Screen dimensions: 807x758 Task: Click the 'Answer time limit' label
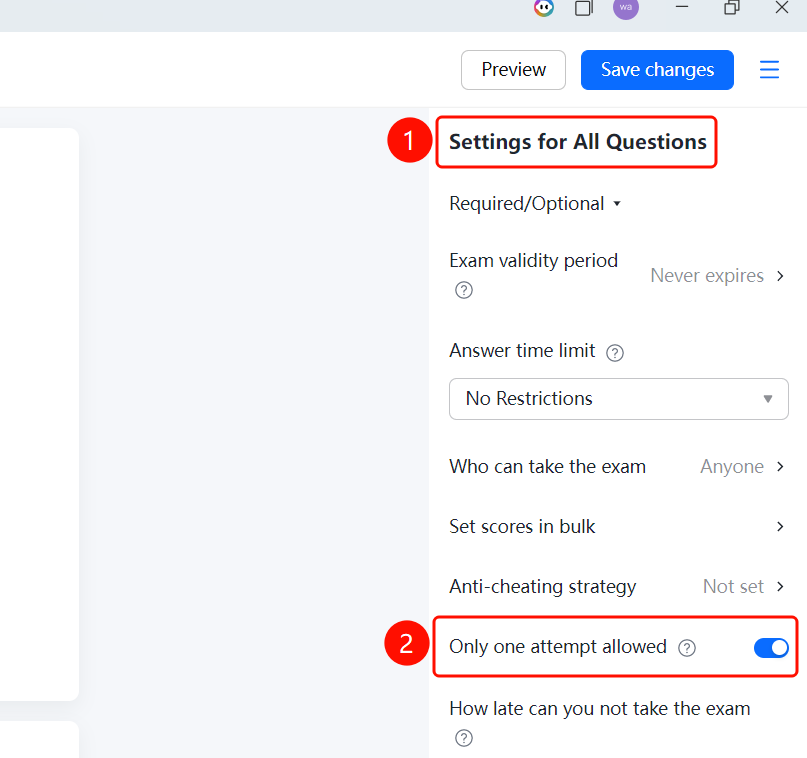522,350
